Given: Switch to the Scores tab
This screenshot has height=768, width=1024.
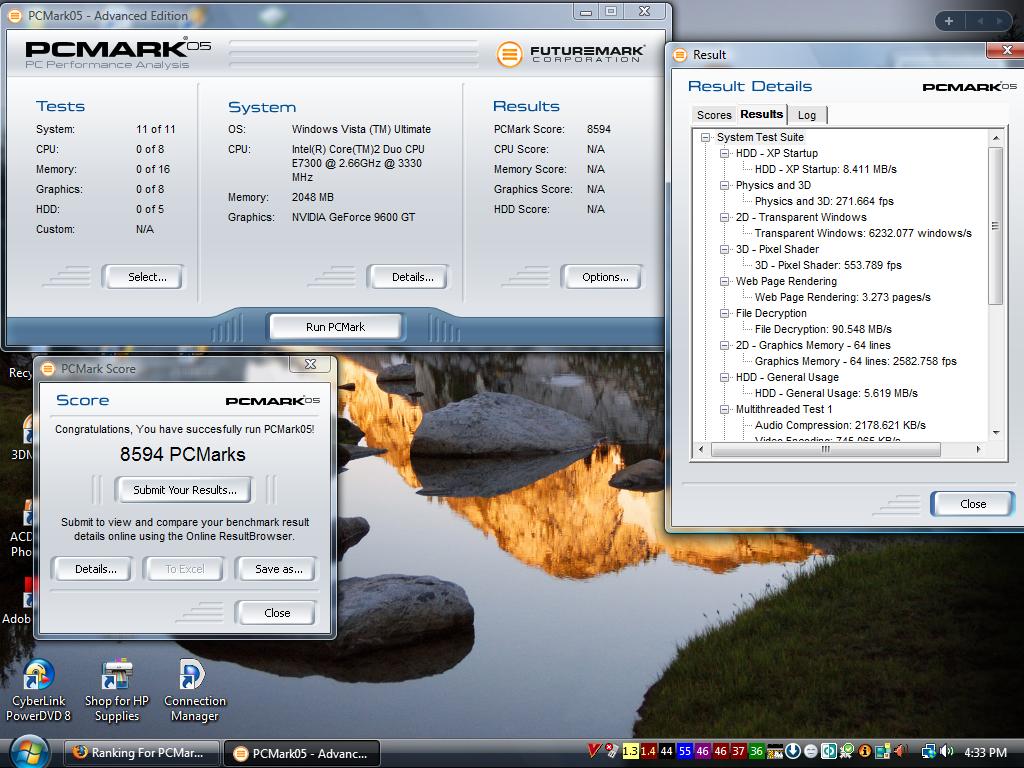Looking at the screenshot, I should [714, 115].
